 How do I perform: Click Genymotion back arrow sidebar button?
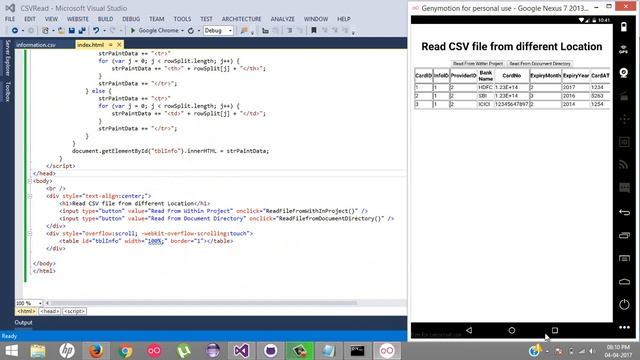point(624,212)
